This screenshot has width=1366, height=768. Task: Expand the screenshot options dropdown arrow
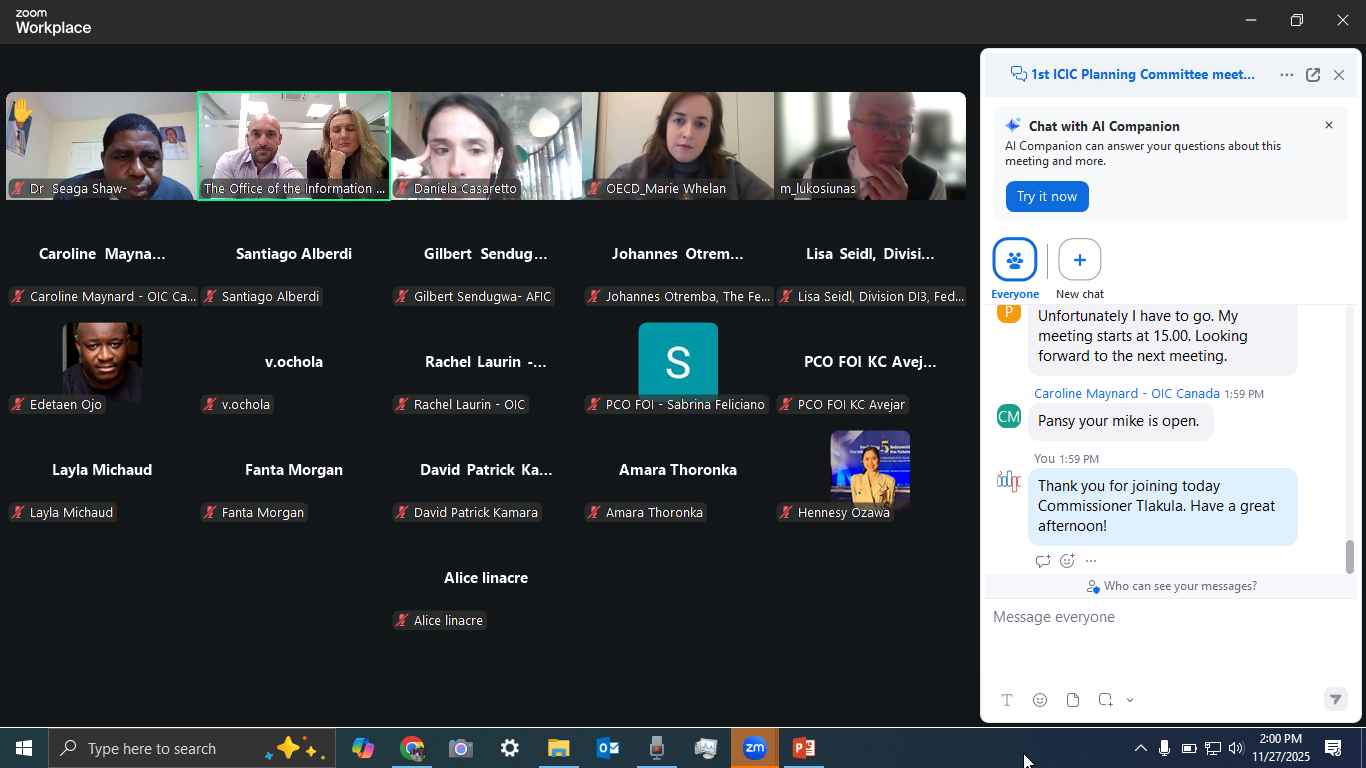[x=1130, y=700]
